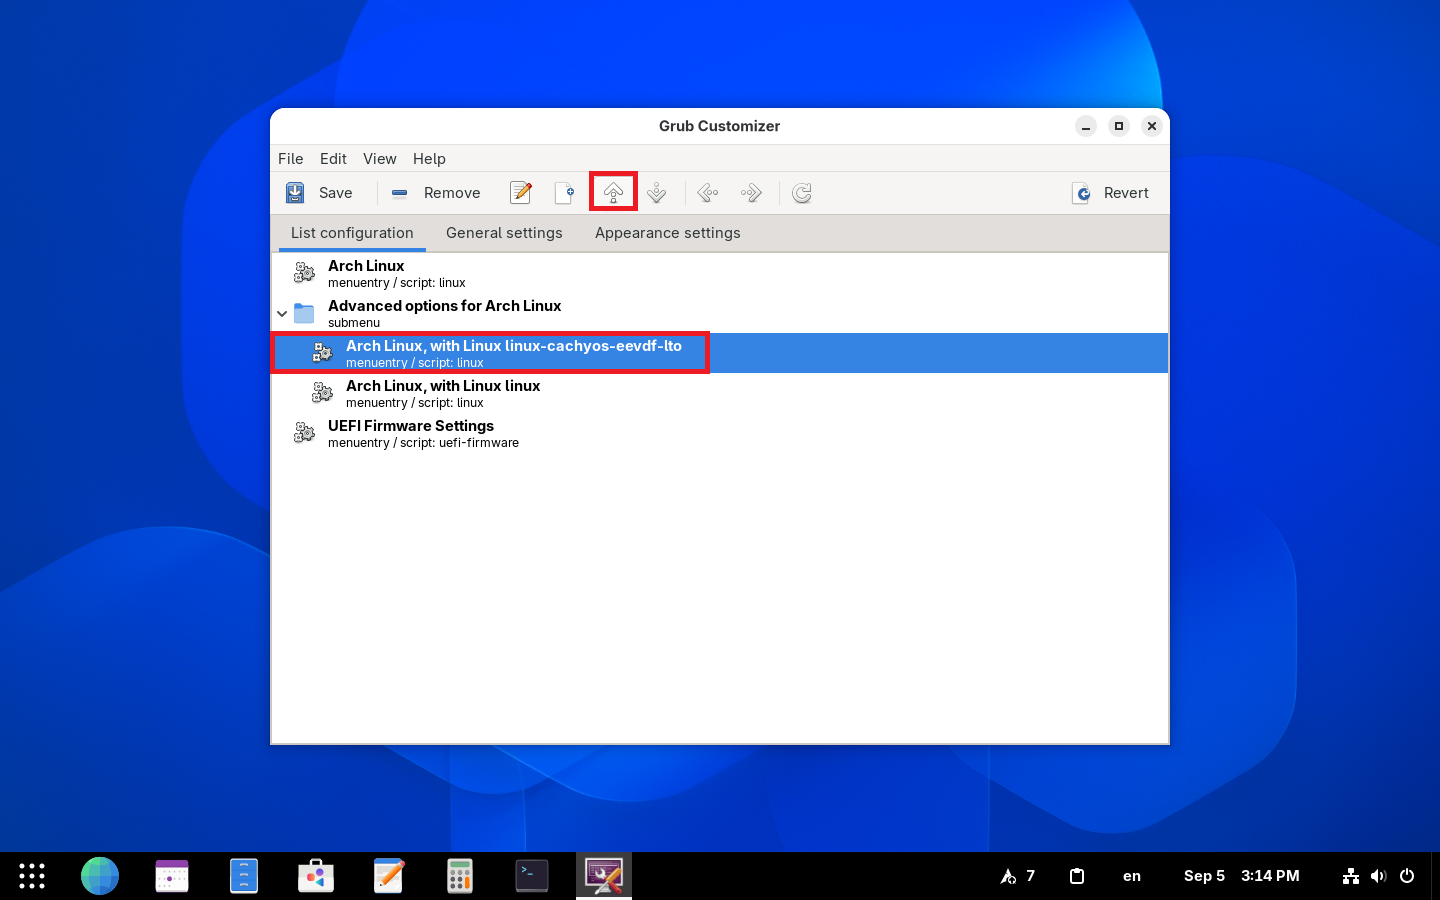Click the right arrow toolbar icon

752,193
